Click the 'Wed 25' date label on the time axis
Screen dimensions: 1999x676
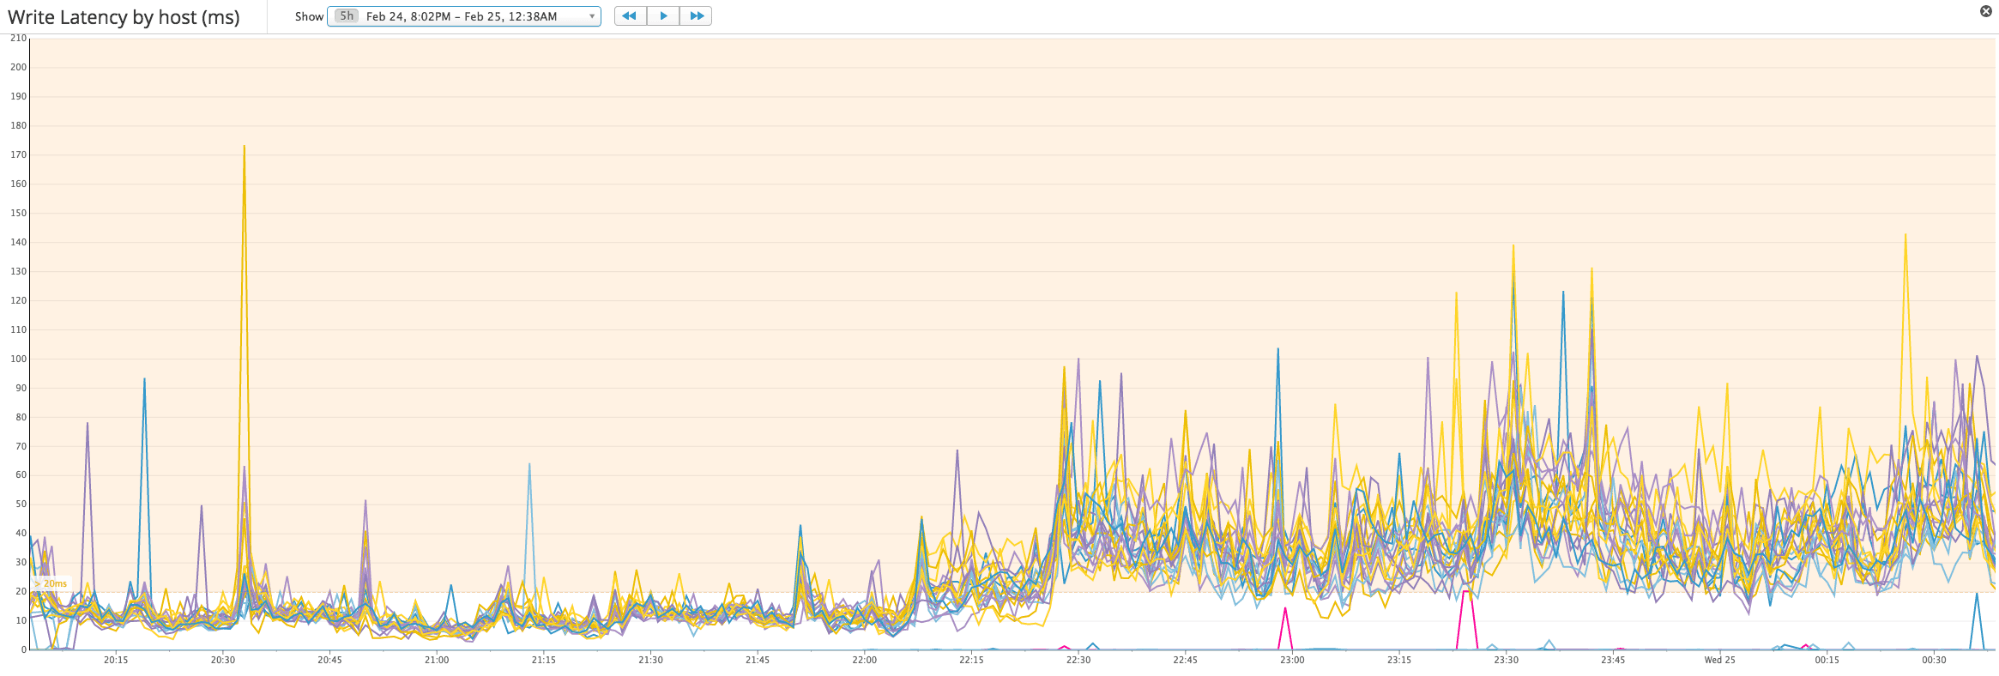pyautogui.click(x=1720, y=660)
